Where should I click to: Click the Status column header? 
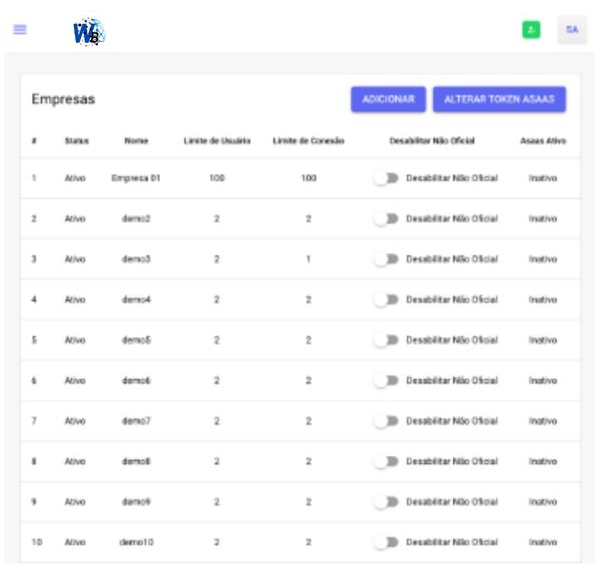point(76,141)
